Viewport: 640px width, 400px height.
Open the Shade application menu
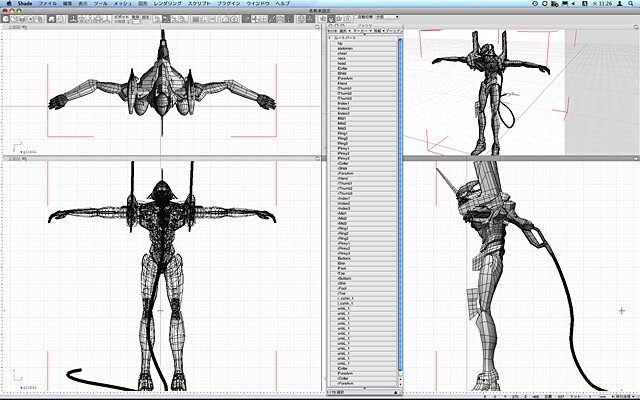[x=25, y=3]
